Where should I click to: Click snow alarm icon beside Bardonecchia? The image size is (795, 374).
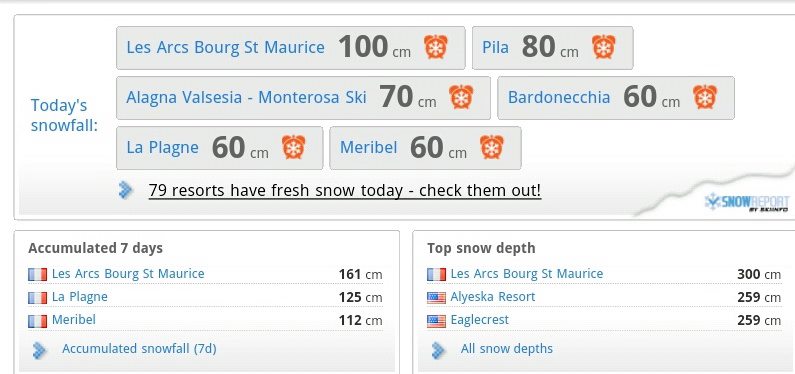[705, 97]
